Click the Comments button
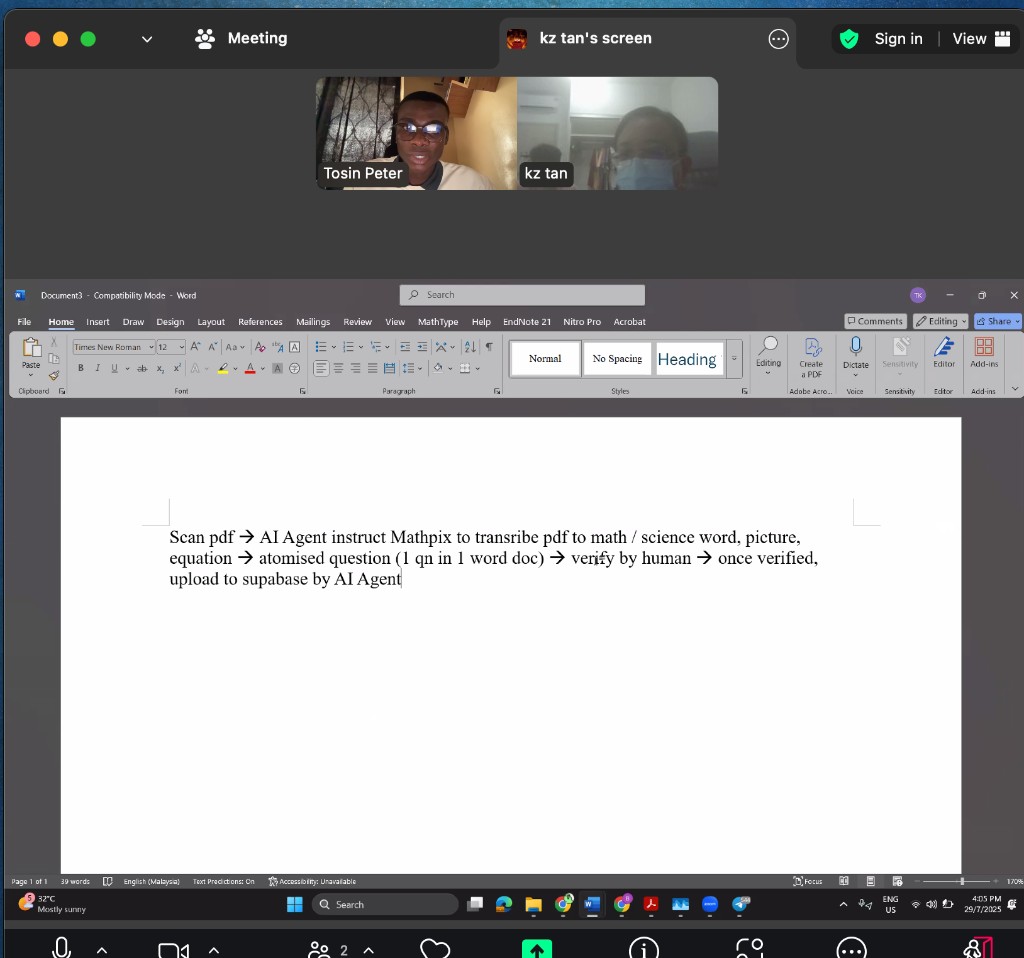Screen dimensions: 1024x958 875,321
